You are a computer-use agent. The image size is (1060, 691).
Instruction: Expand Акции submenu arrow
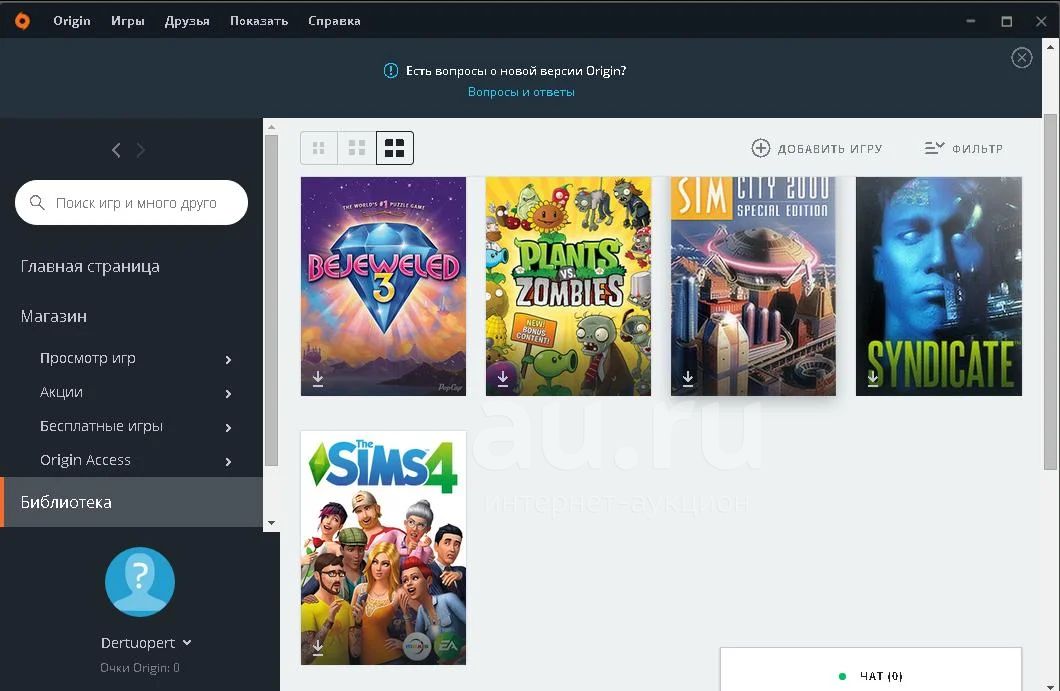tap(228, 394)
